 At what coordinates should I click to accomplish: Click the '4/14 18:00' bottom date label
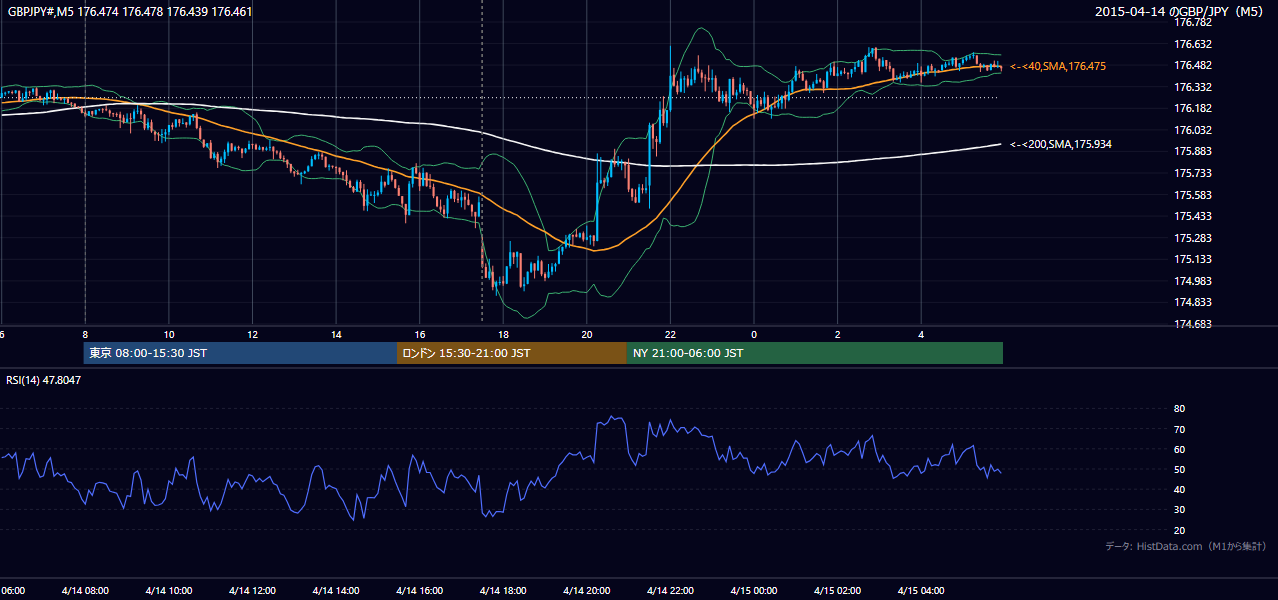[x=503, y=591]
